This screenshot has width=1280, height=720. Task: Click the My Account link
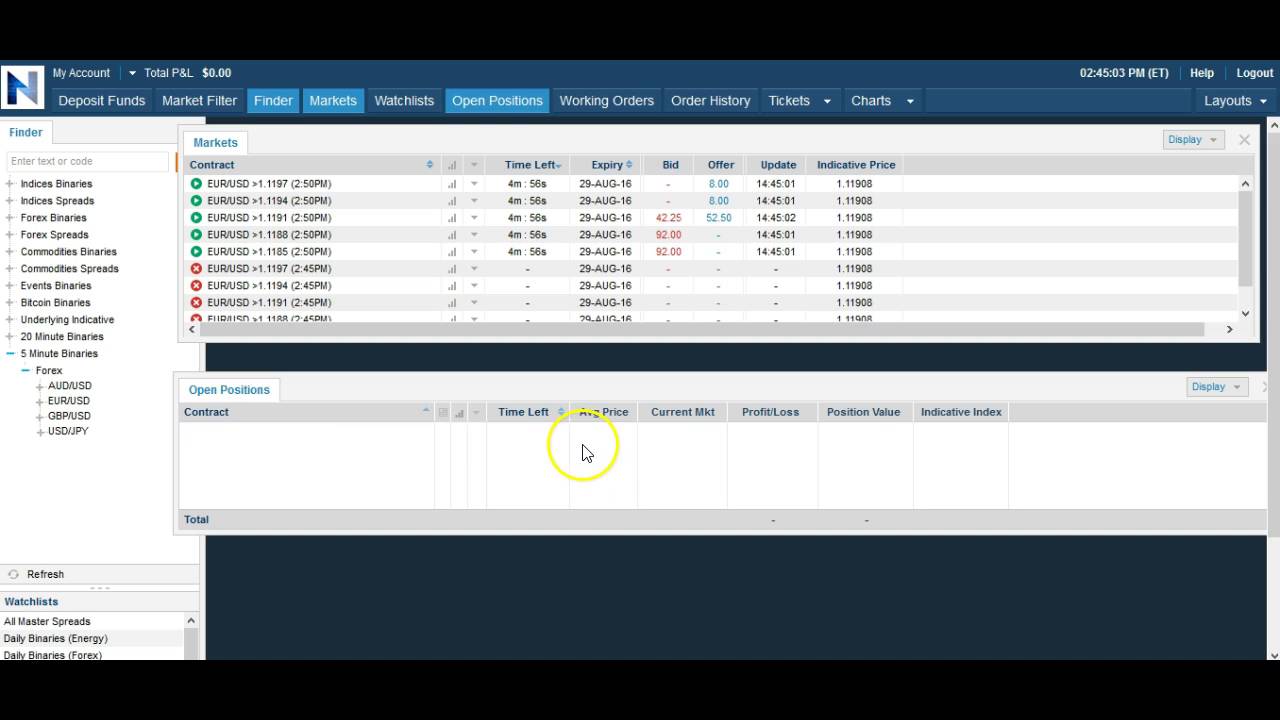click(81, 73)
